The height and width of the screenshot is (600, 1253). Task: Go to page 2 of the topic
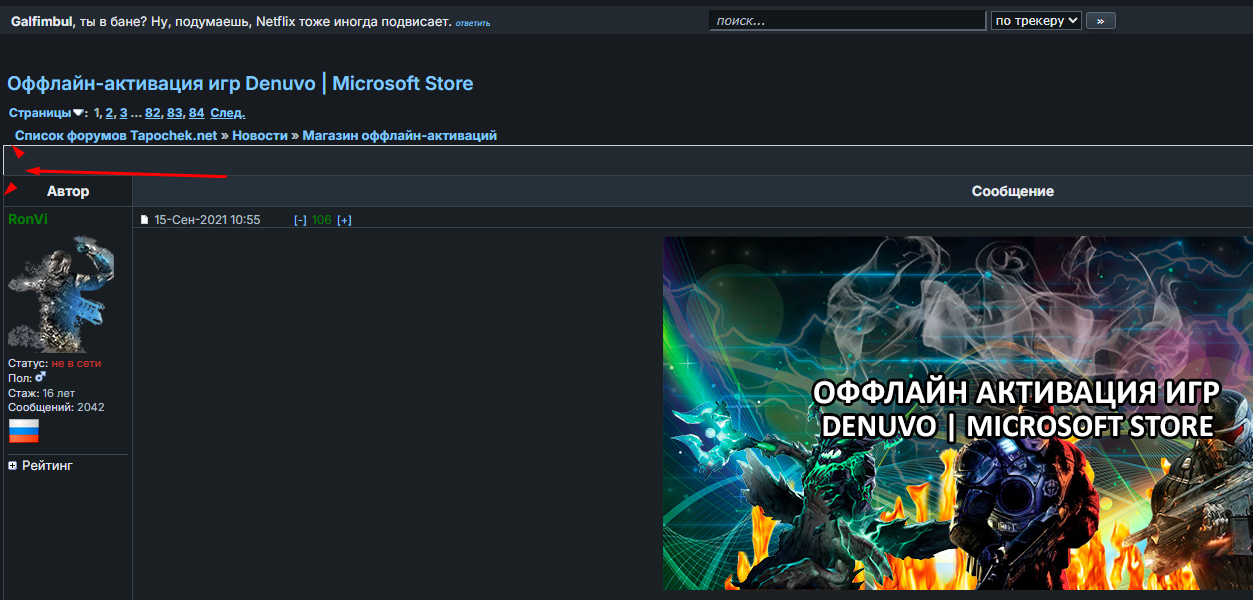[x=109, y=113]
